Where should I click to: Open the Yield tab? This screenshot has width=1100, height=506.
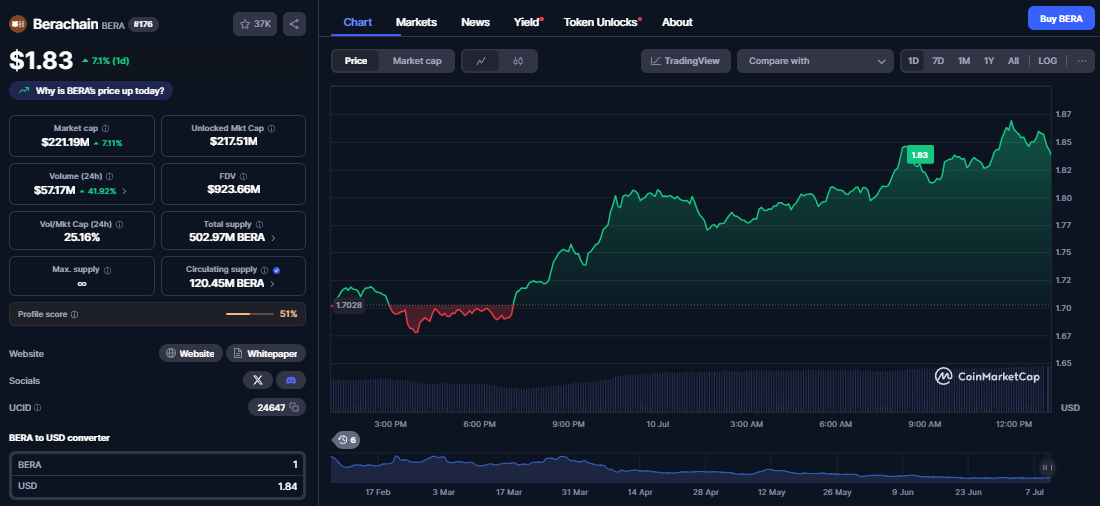pos(528,22)
